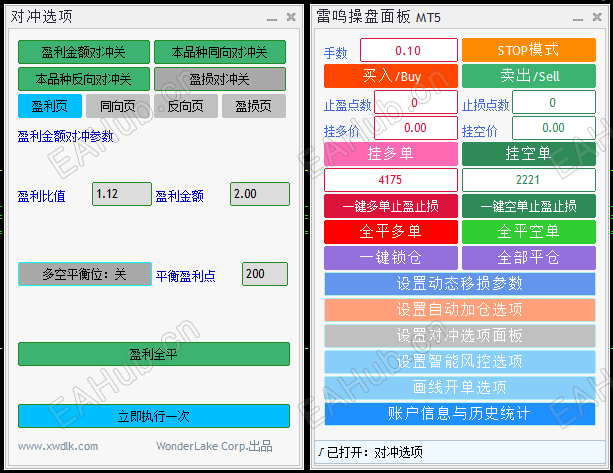The height and width of the screenshot is (473, 613).
Task: Toggle 多空平衡位：关 button
Action: pyautogui.click(x=85, y=274)
